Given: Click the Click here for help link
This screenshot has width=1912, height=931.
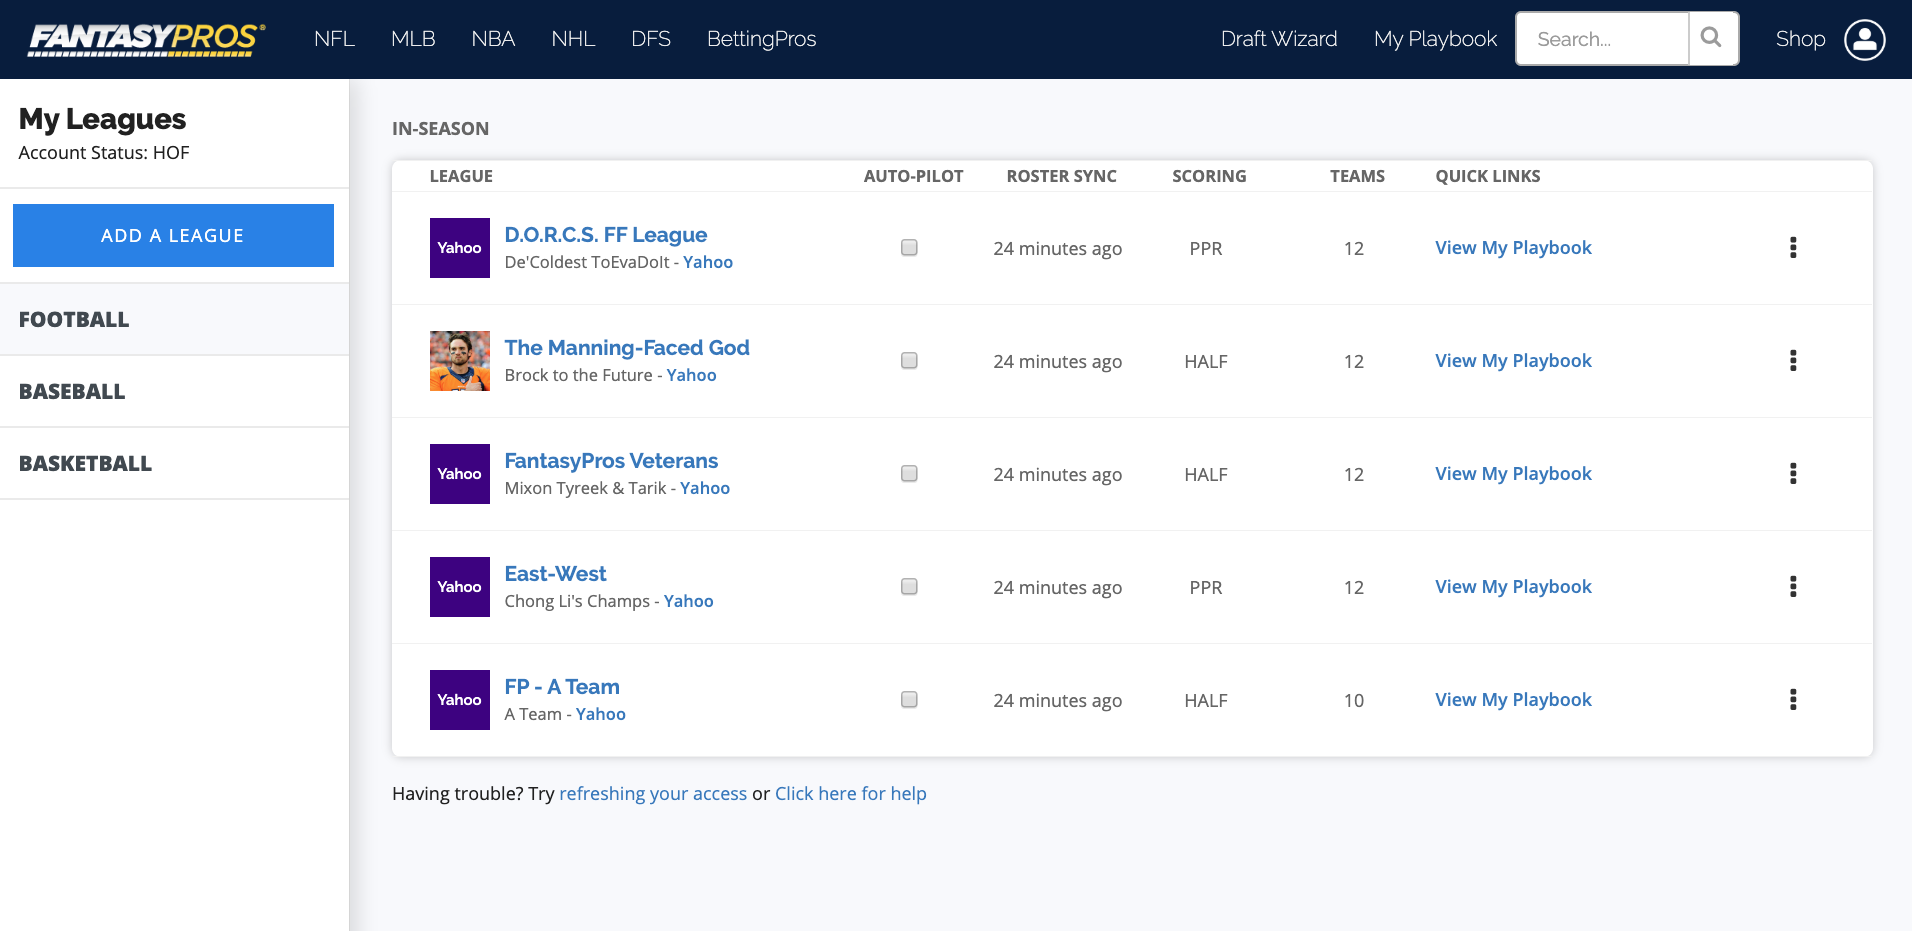Looking at the screenshot, I should pyautogui.click(x=851, y=794).
